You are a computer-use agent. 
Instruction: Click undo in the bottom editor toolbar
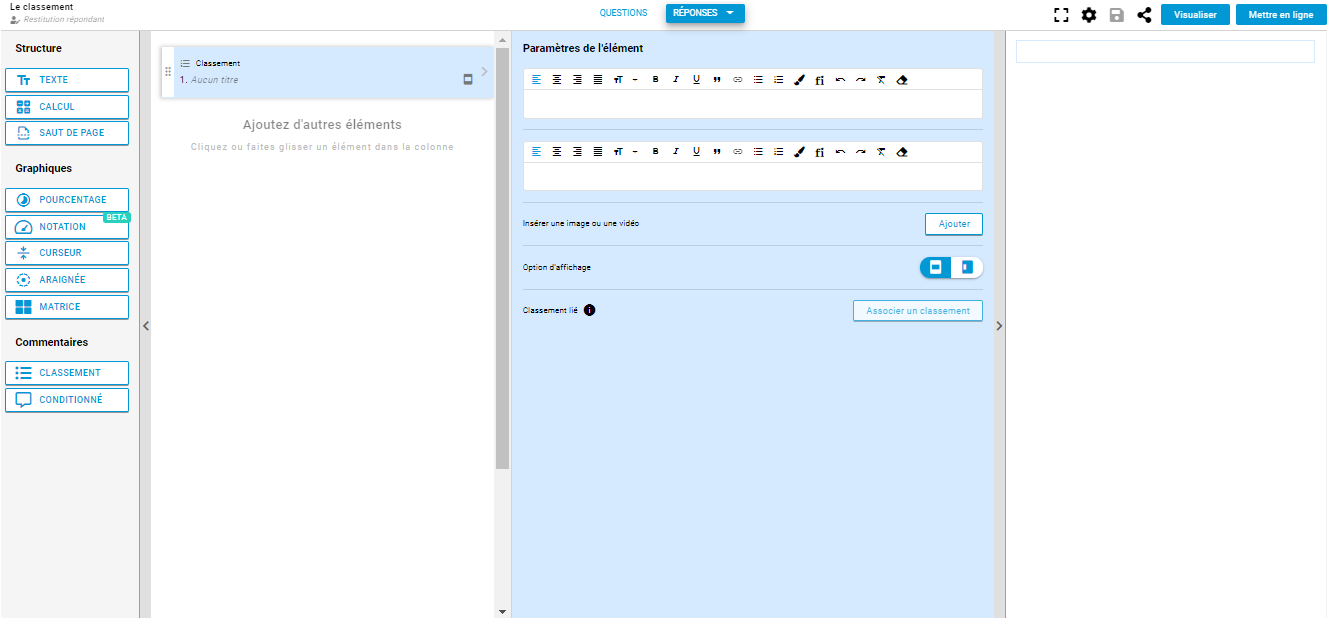840,152
